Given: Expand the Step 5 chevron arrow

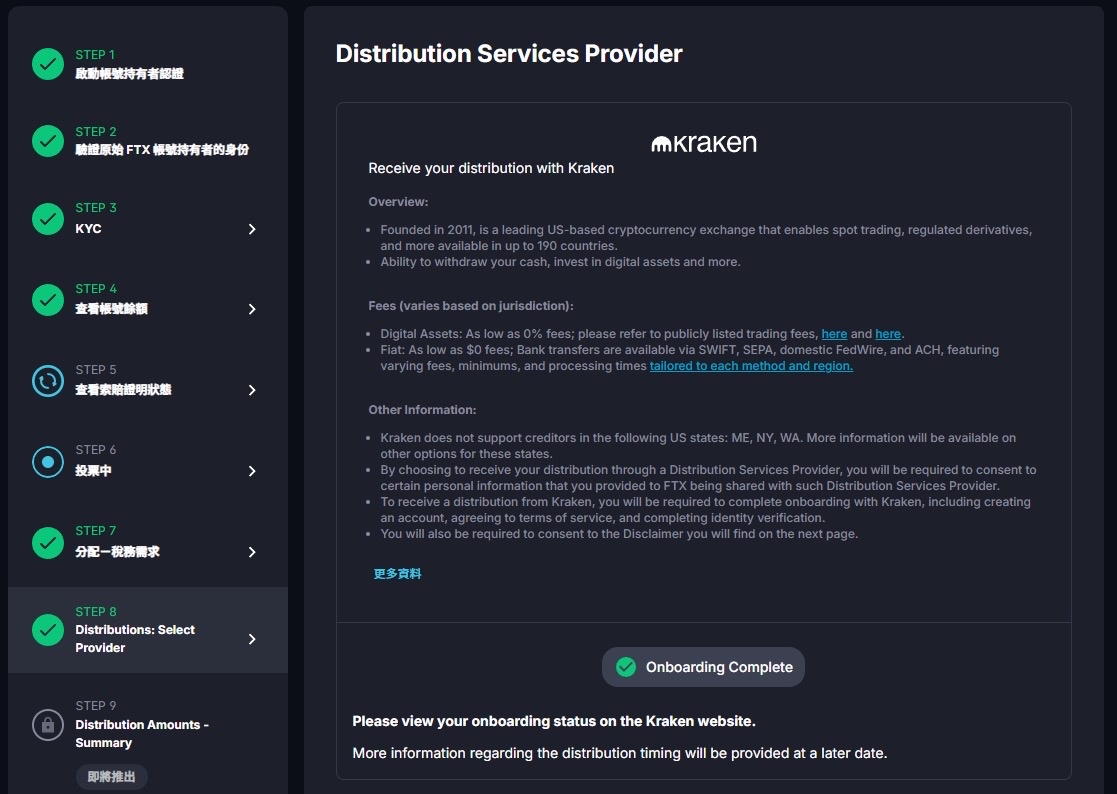Looking at the screenshot, I should click(252, 390).
